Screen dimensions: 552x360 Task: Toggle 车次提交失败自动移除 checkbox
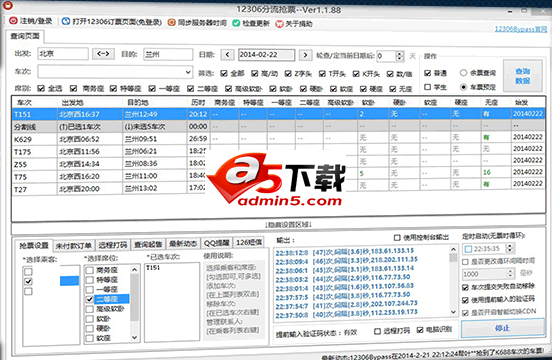click(x=465, y=287)
